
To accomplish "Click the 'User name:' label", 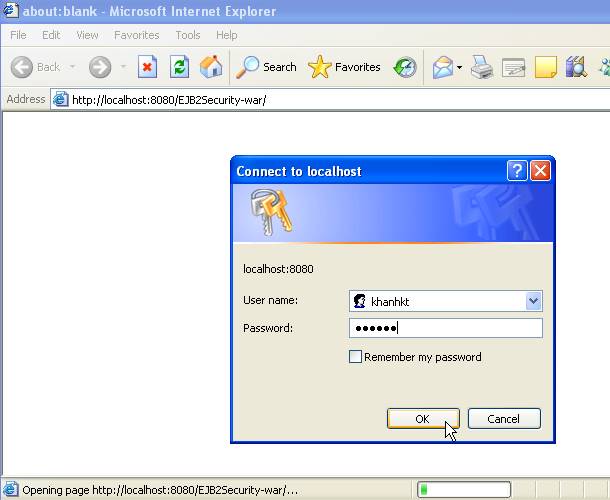I will [270, 300].
